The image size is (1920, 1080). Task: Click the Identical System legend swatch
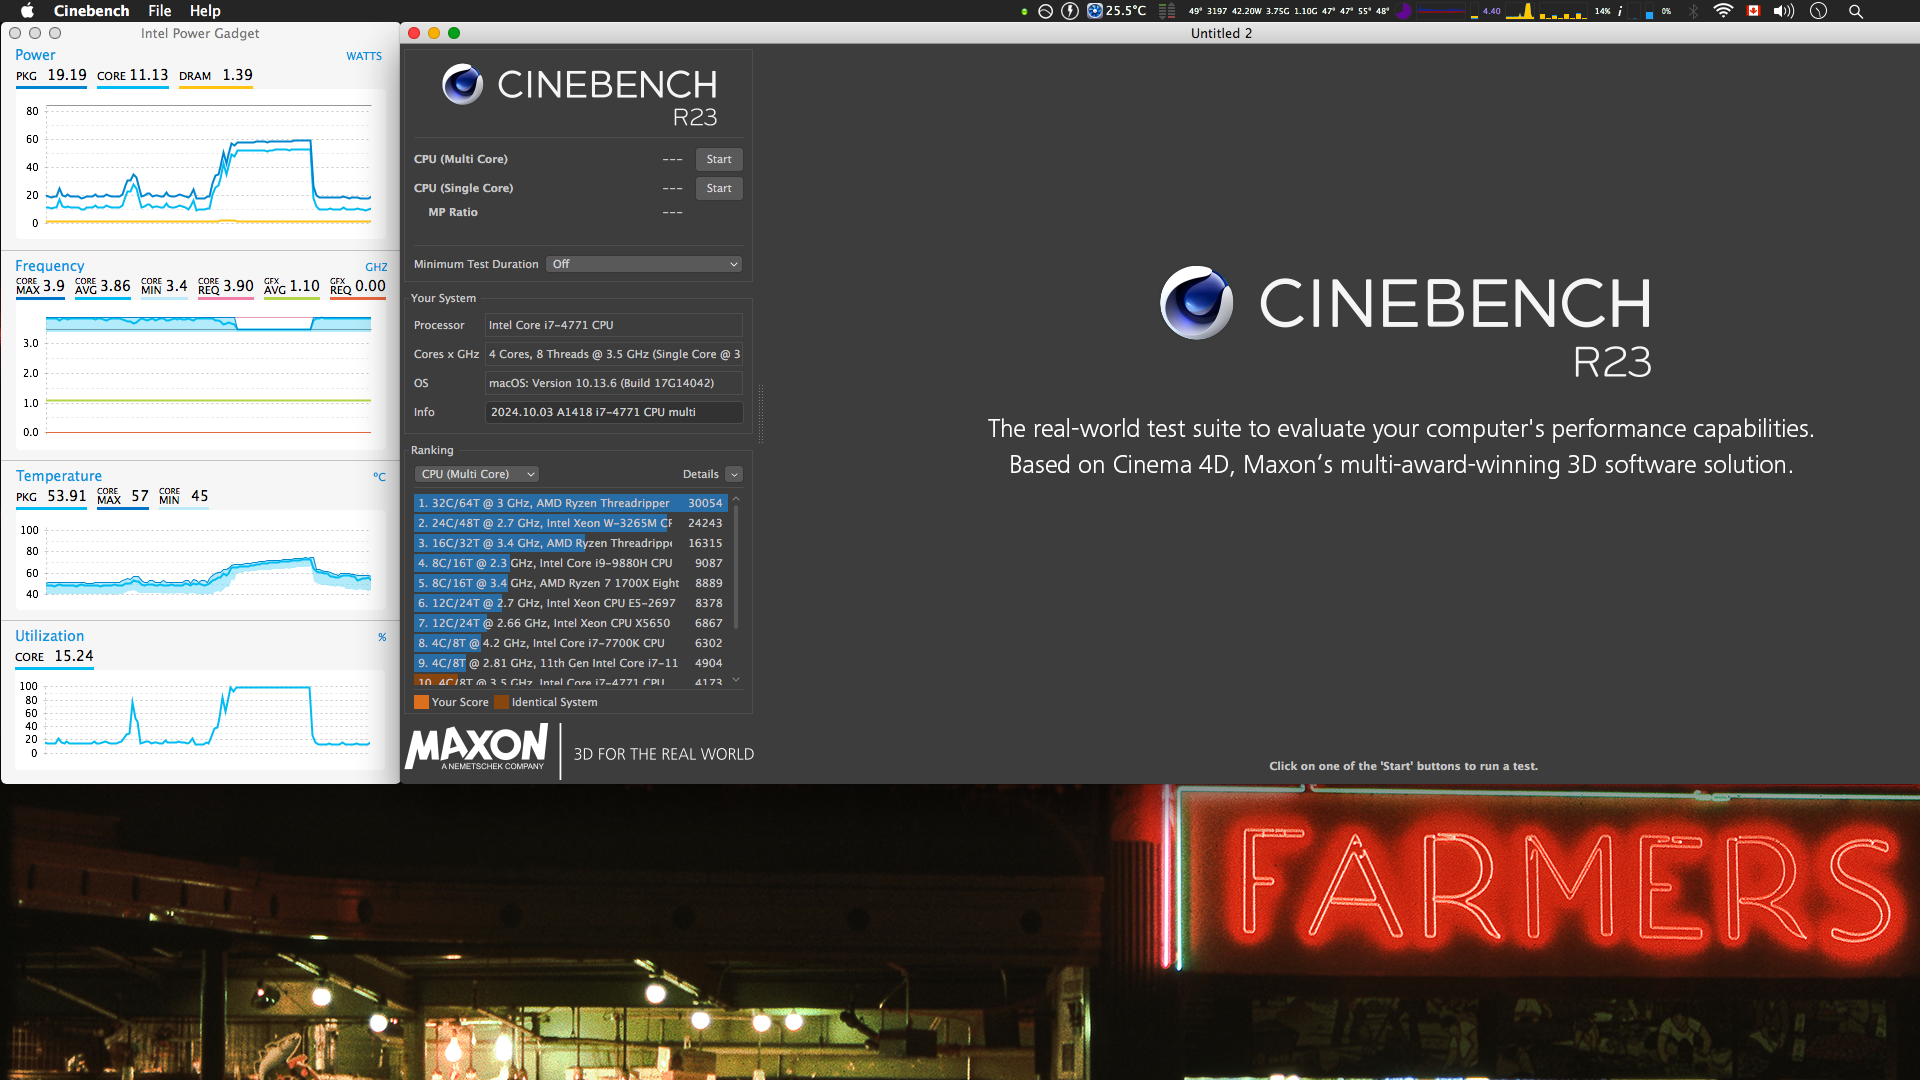(x=501, y=702)
